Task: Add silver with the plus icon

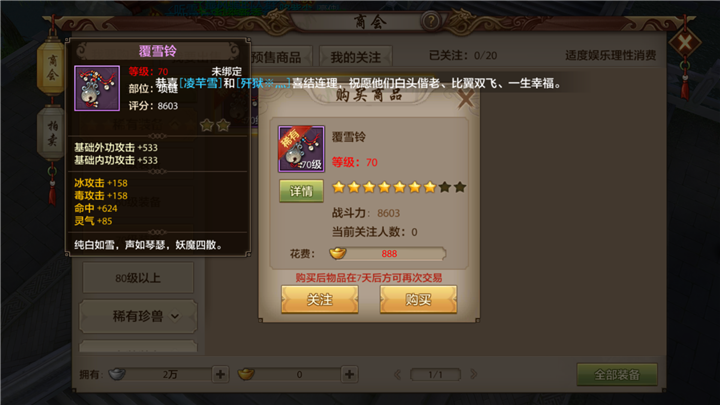Action: [x=220, y=374]
